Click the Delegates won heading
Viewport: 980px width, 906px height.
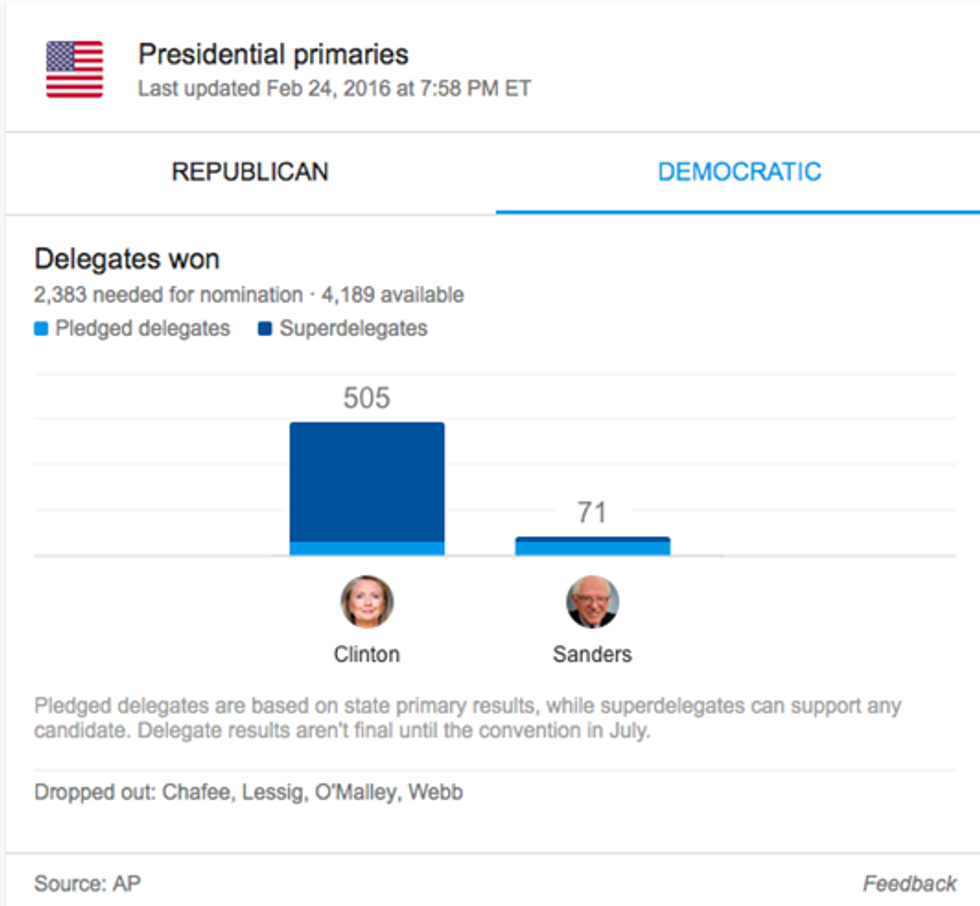point(127,260)
